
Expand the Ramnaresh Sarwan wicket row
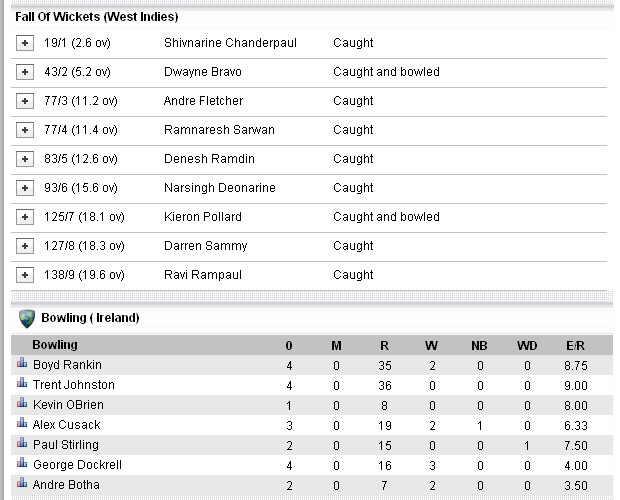pyautogui.click(x=25, y=130)
